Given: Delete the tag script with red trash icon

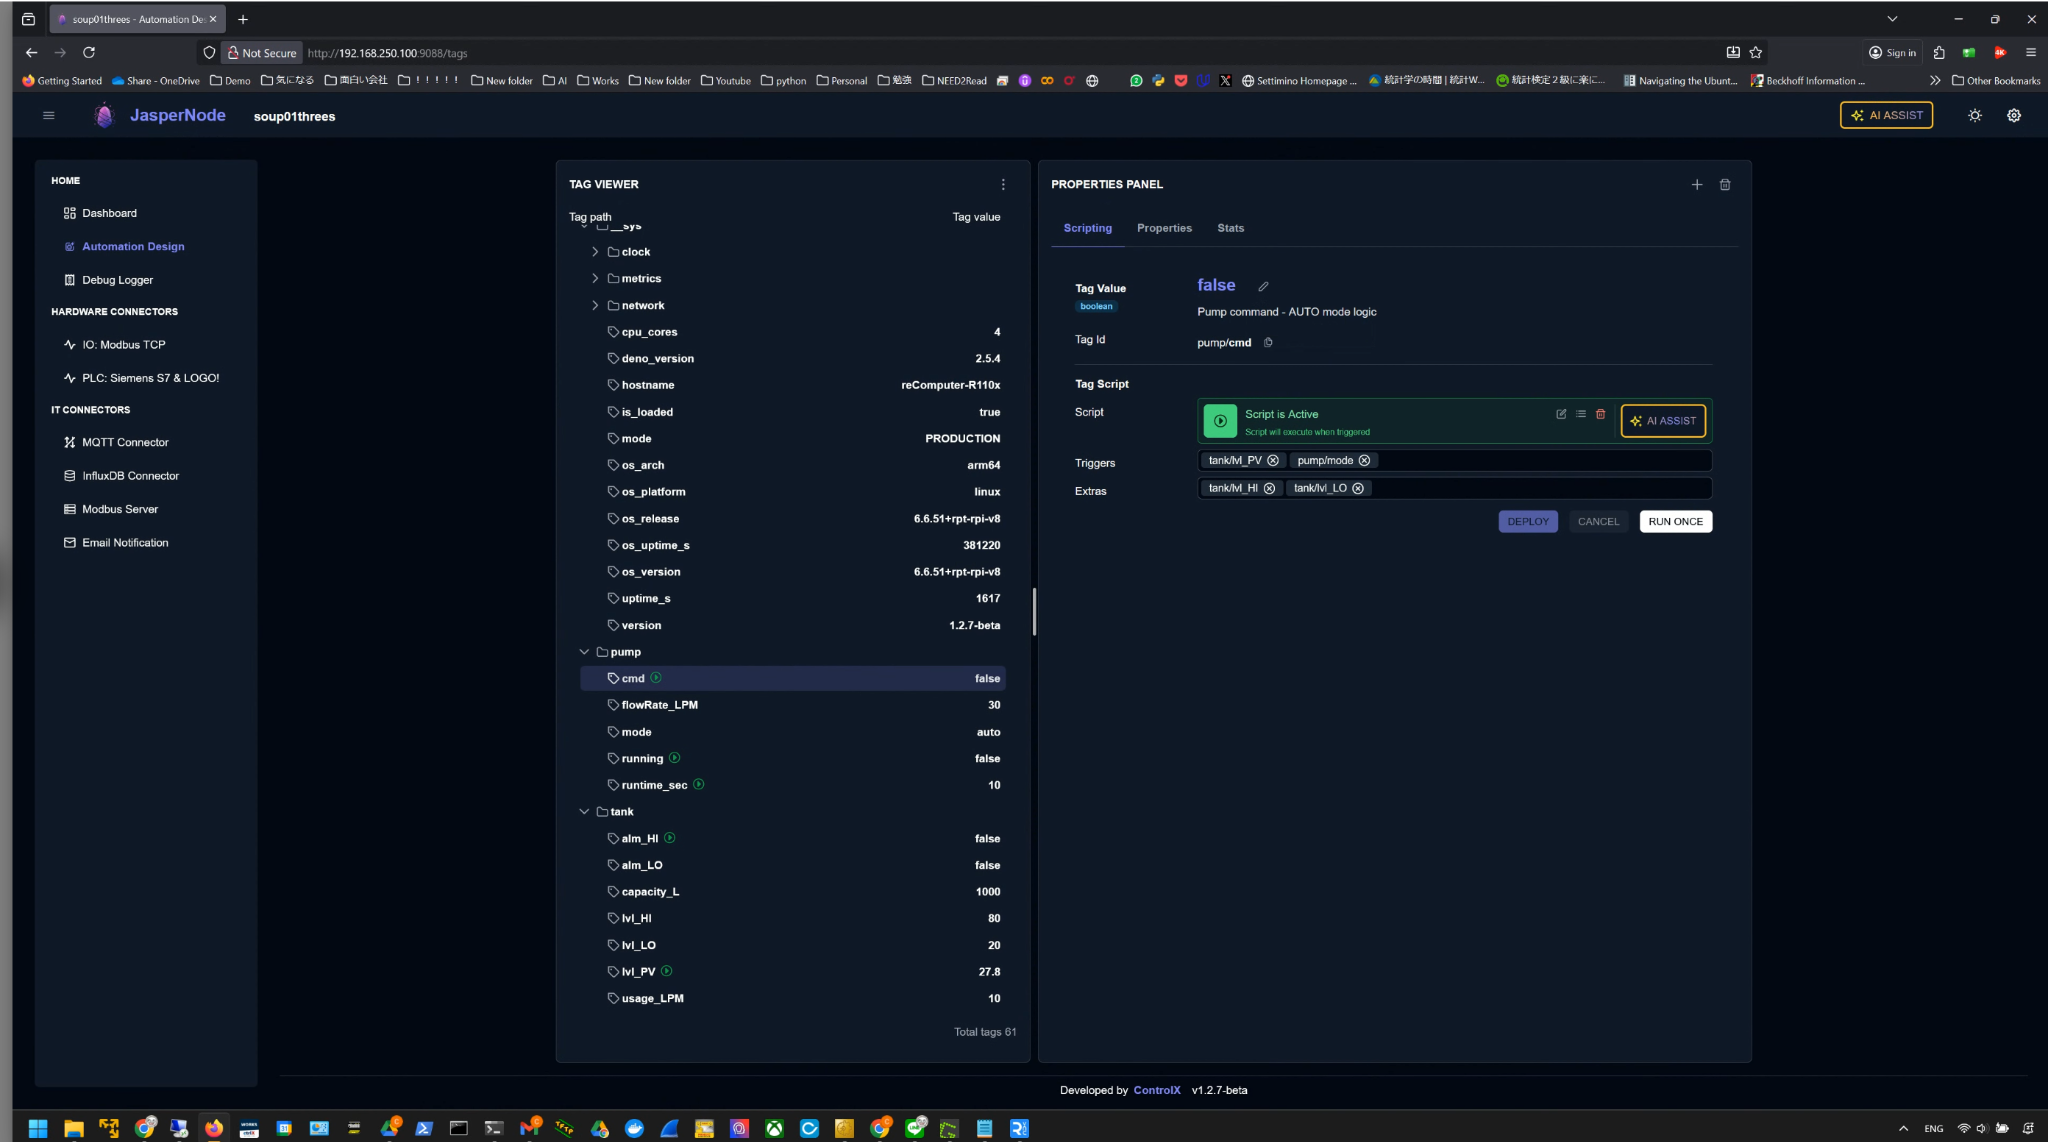Looking at the screenshot, I should 1600,414.
